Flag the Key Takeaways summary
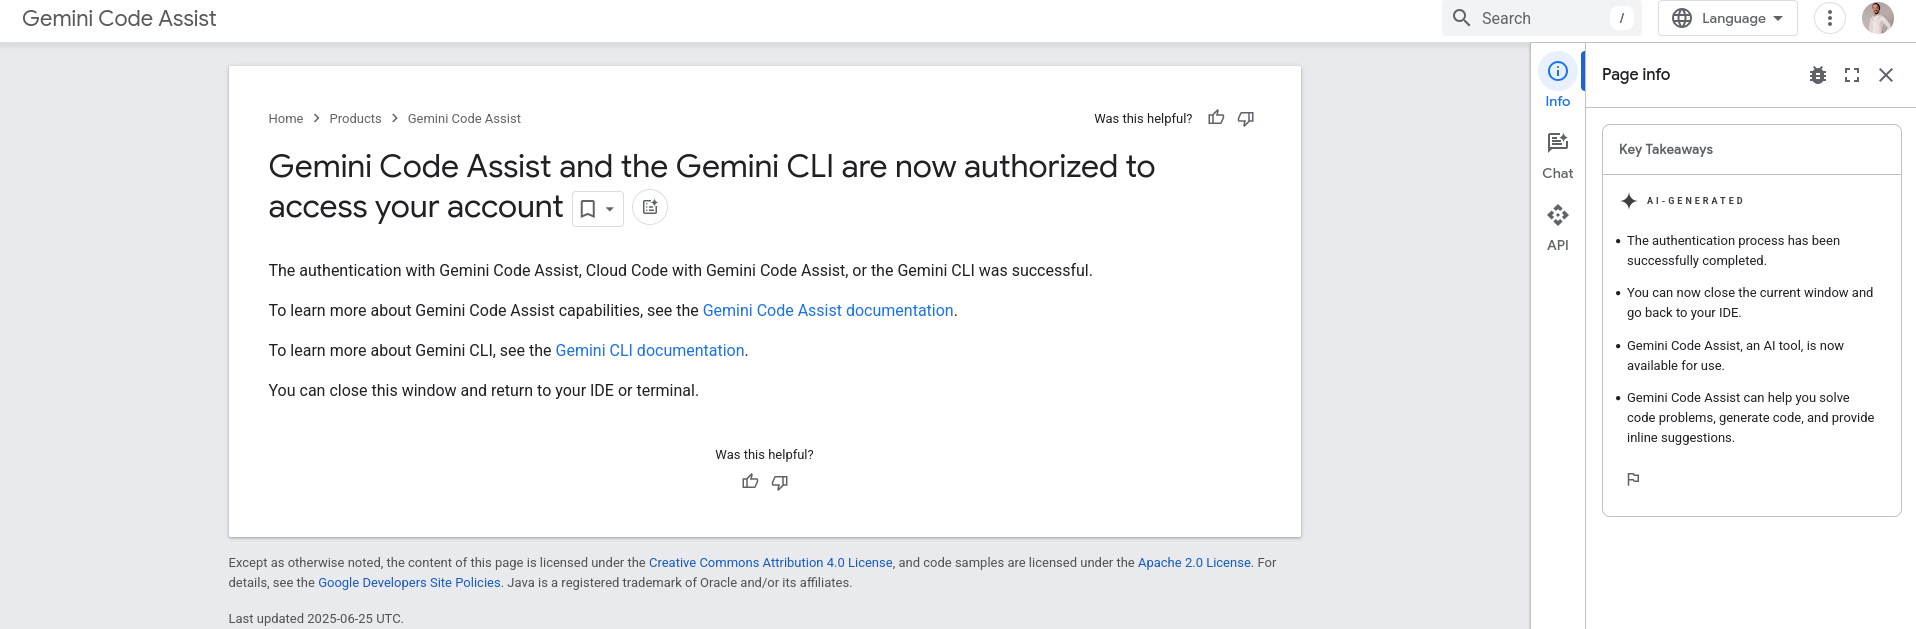This screenshot has height=629, width=1916. point(1633,479)
